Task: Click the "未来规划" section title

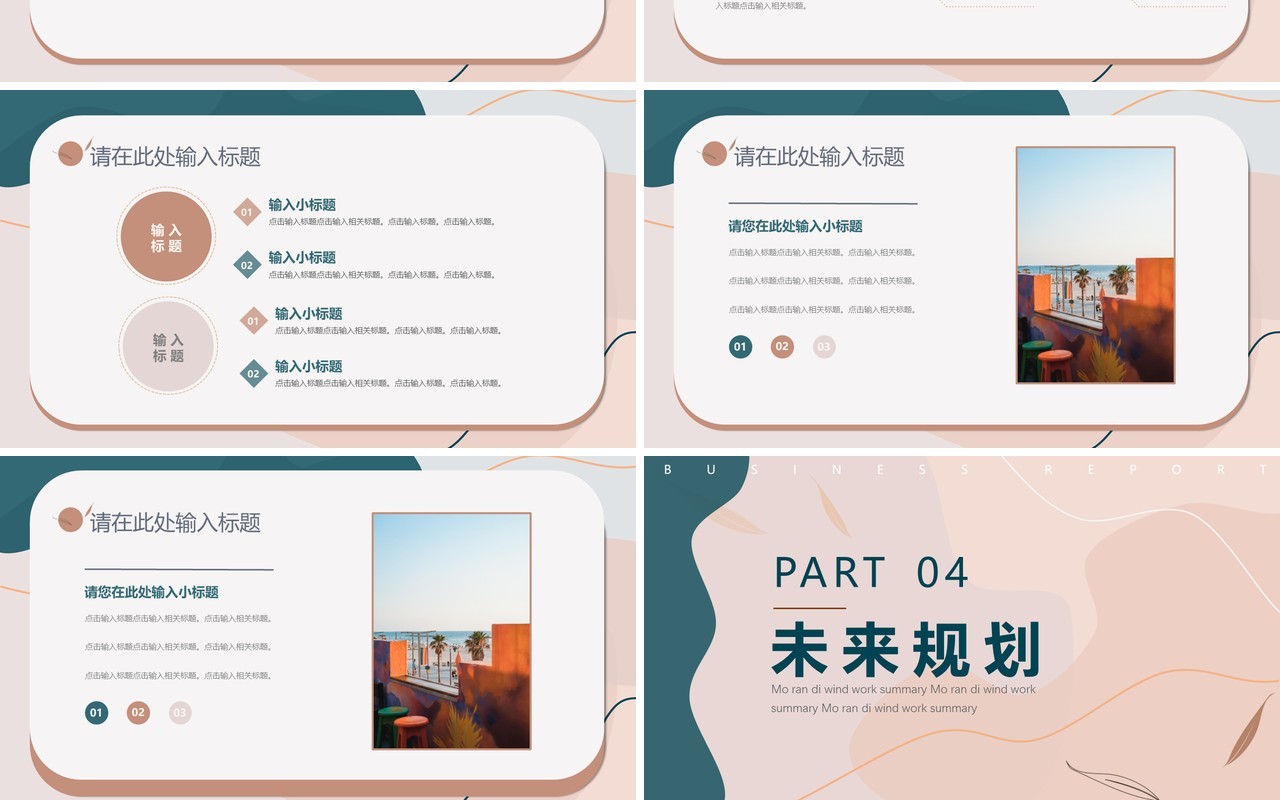Action: (907, 650)
